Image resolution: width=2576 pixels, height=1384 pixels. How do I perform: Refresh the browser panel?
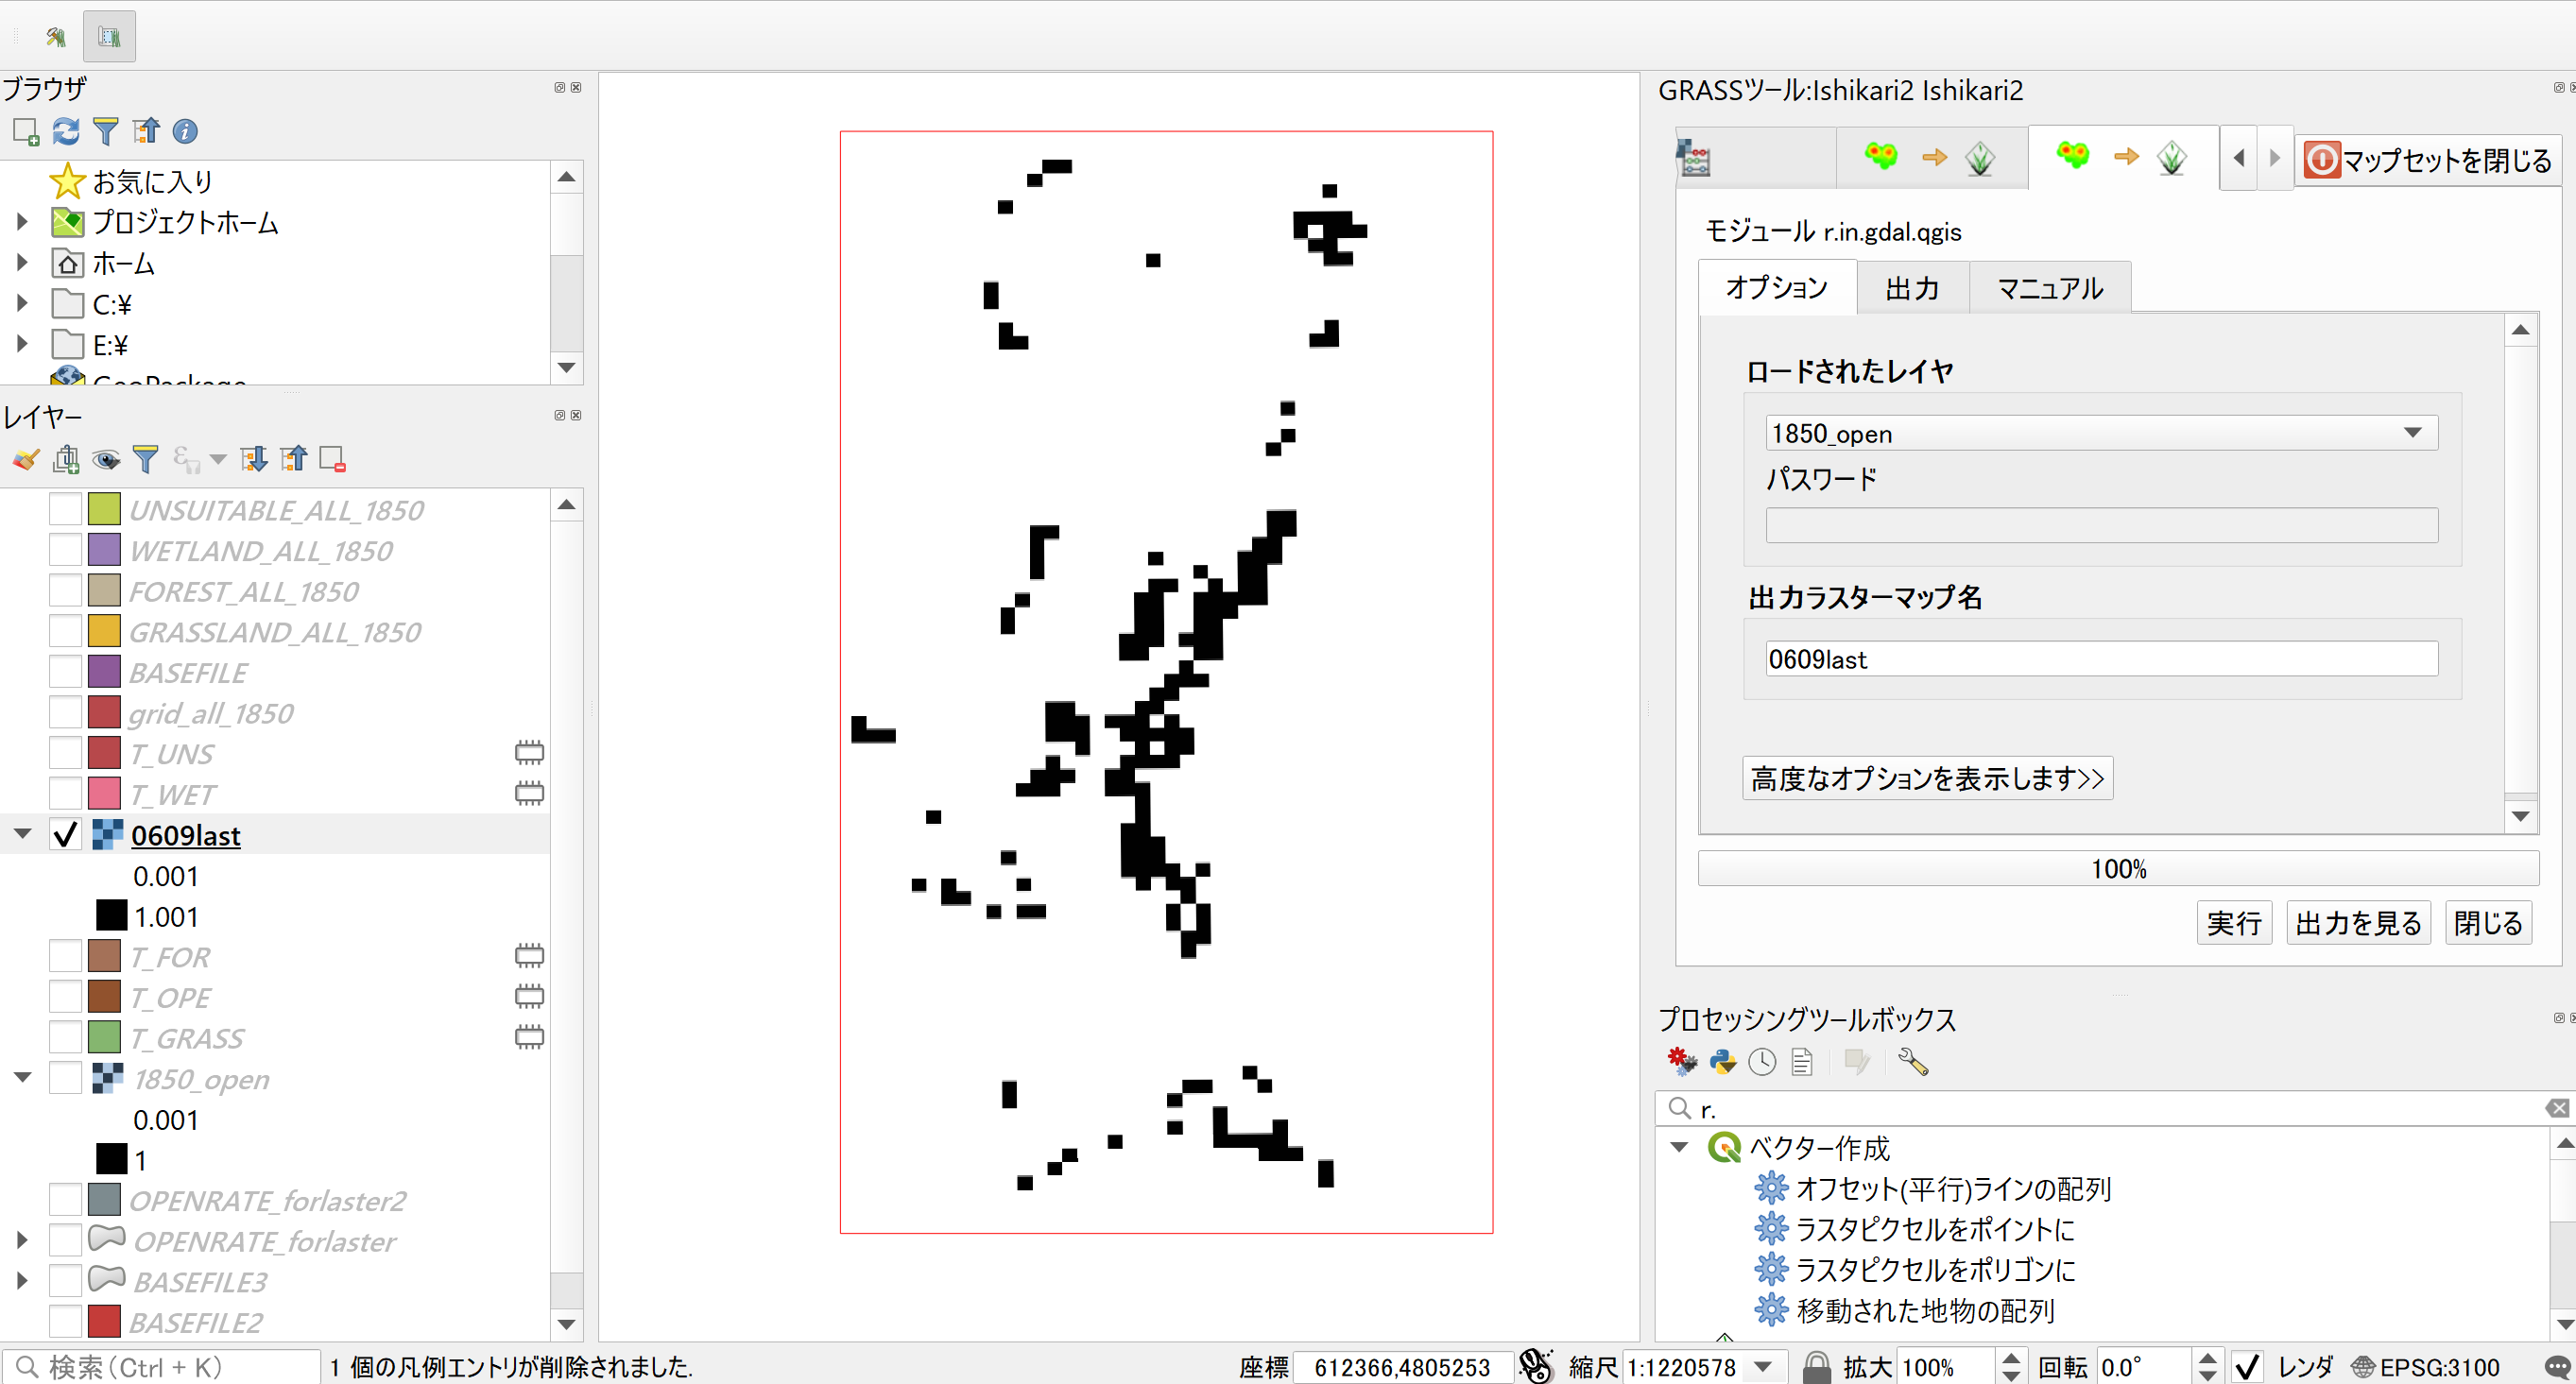click(x=65, y=131)
